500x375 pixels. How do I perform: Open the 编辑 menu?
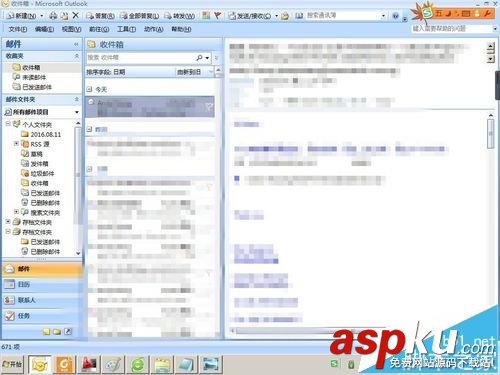tap(44, 29)
